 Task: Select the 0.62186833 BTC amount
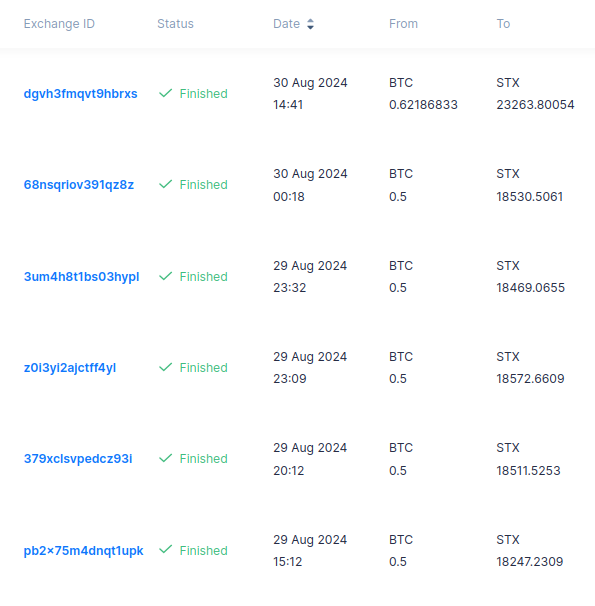423,105
